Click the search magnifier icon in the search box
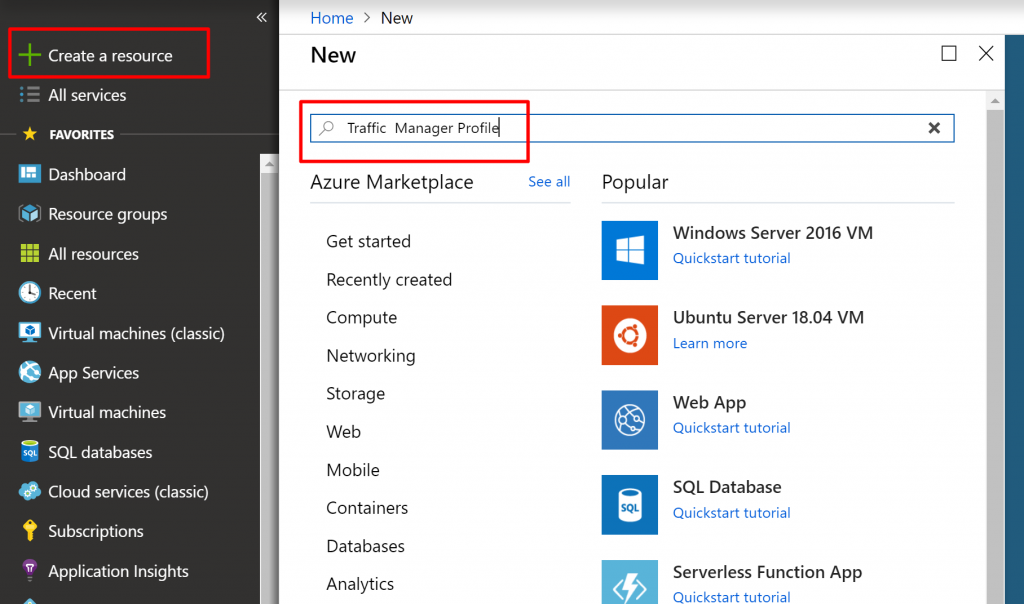This screenshot has width=1024, height=604. [327, 127]
